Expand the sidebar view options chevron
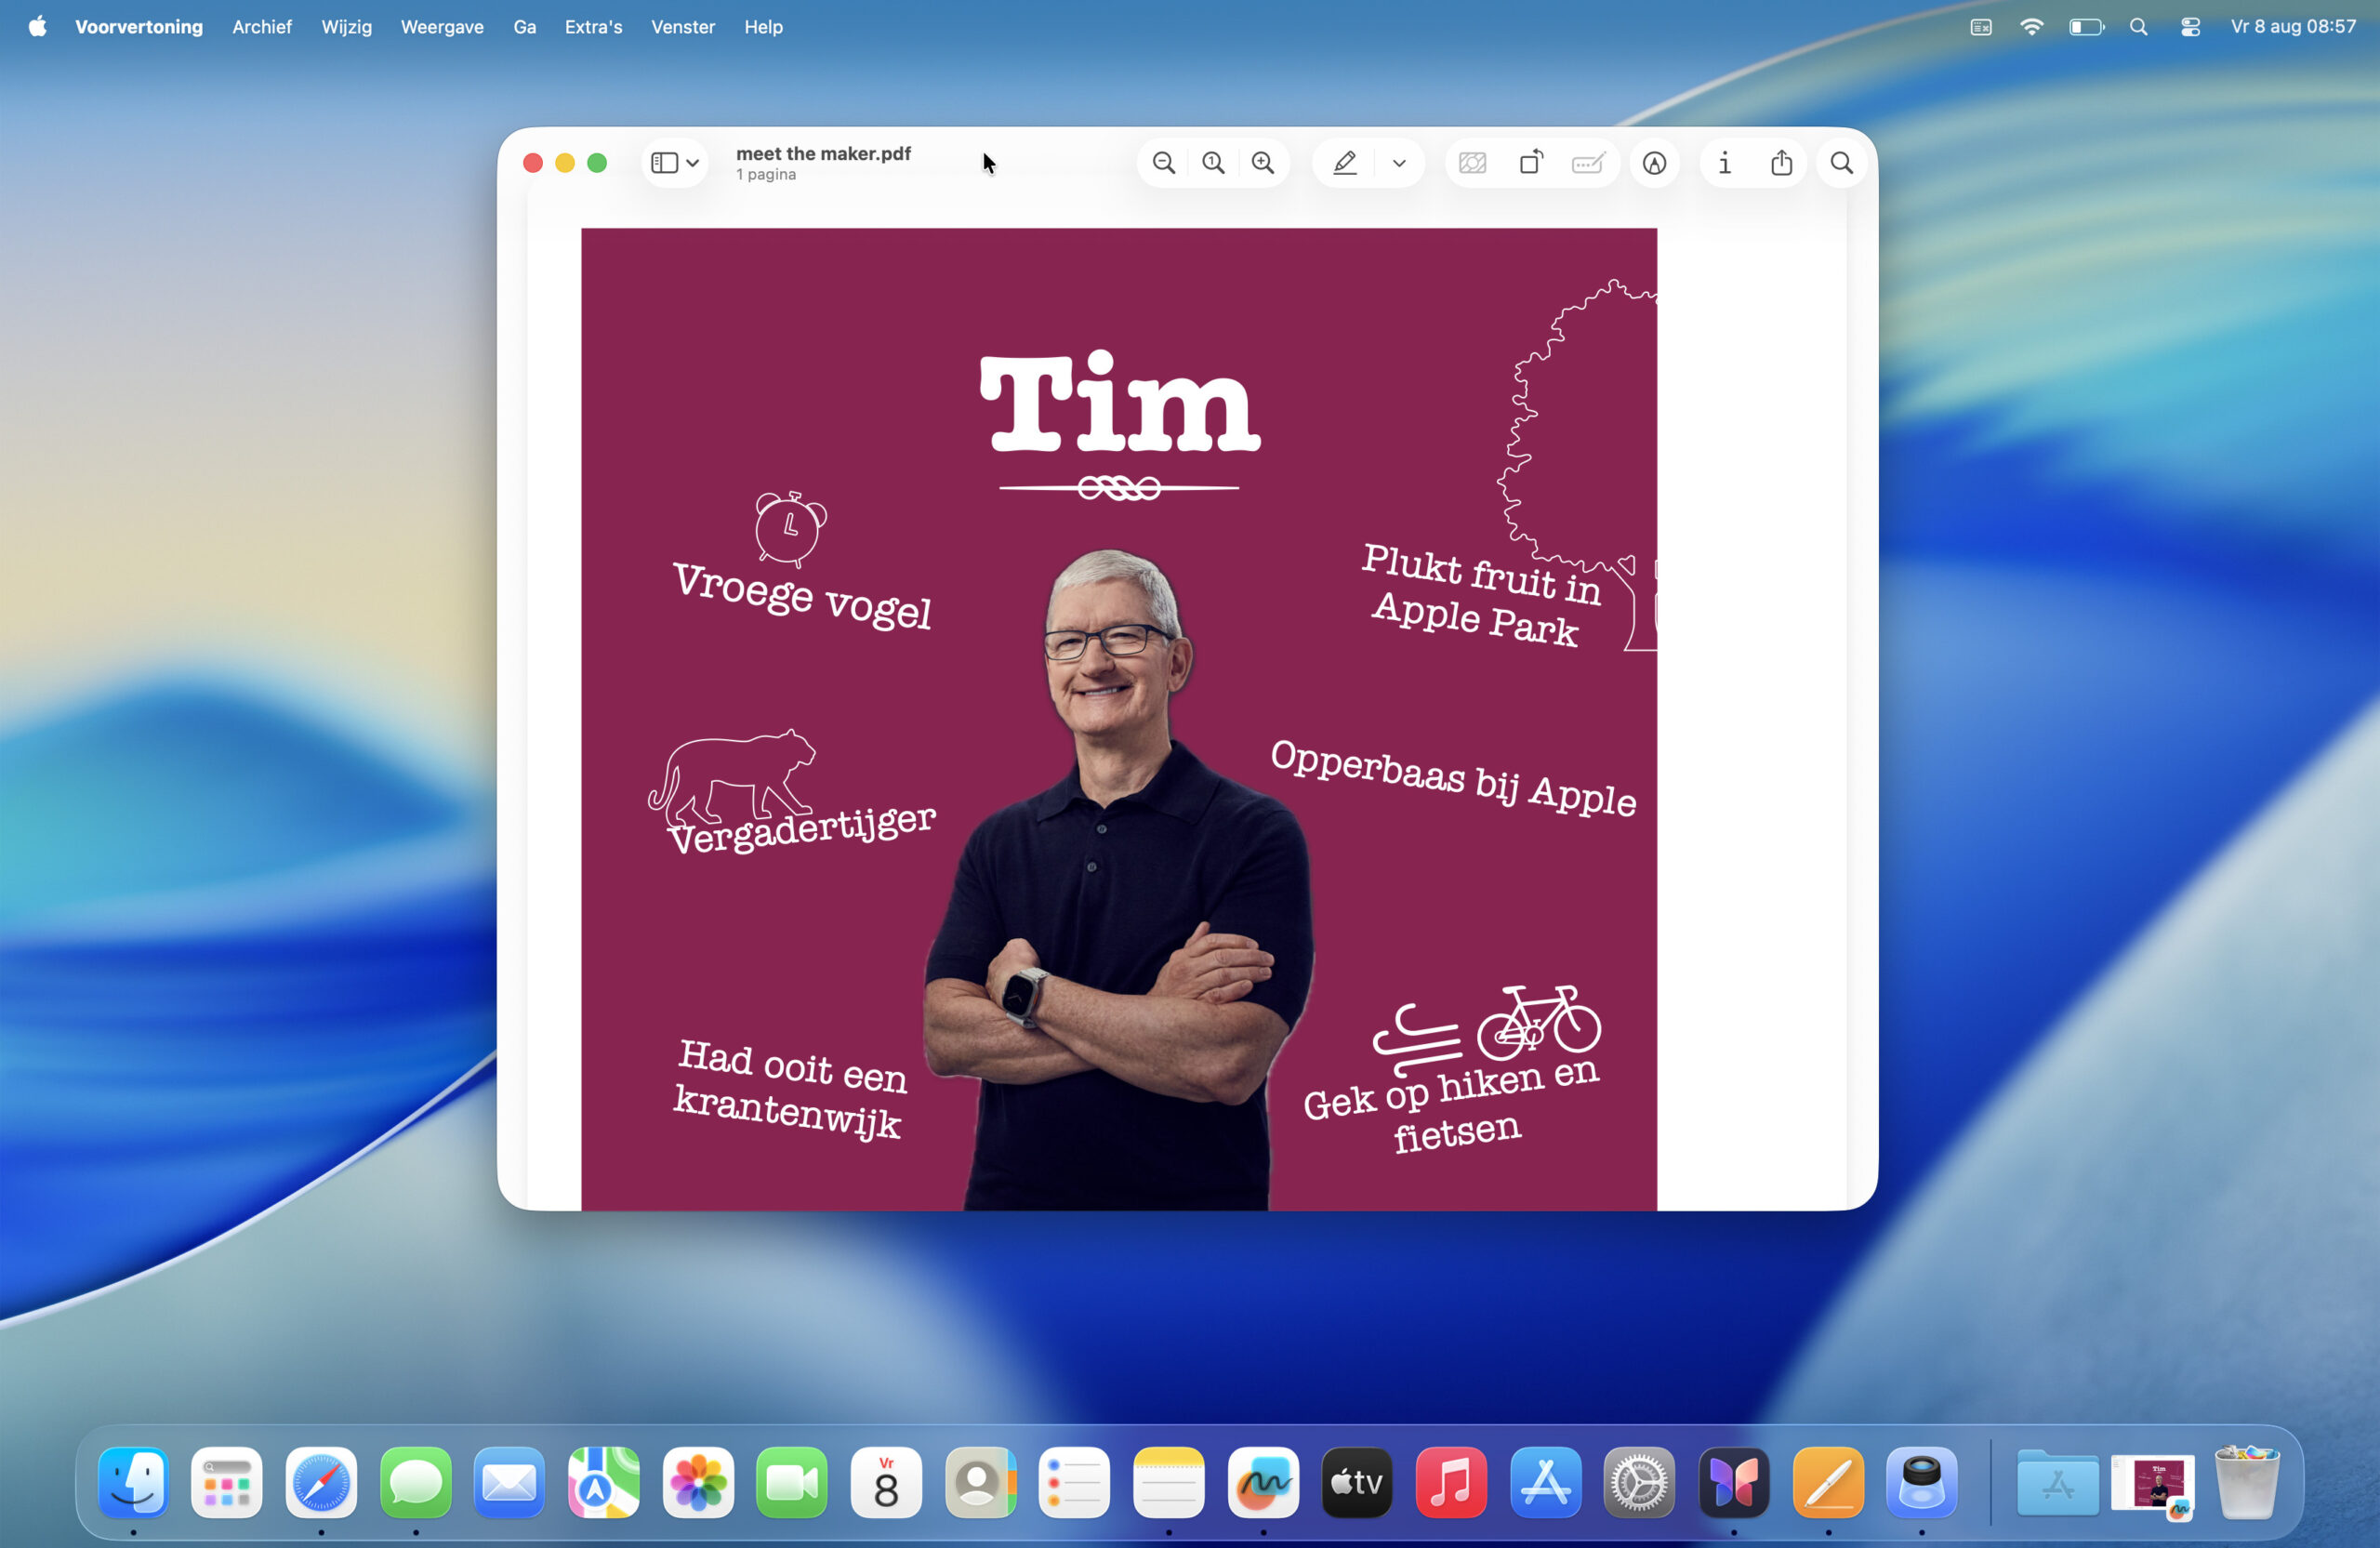This screenshot has height=1548, width=2380. point(692,163)
